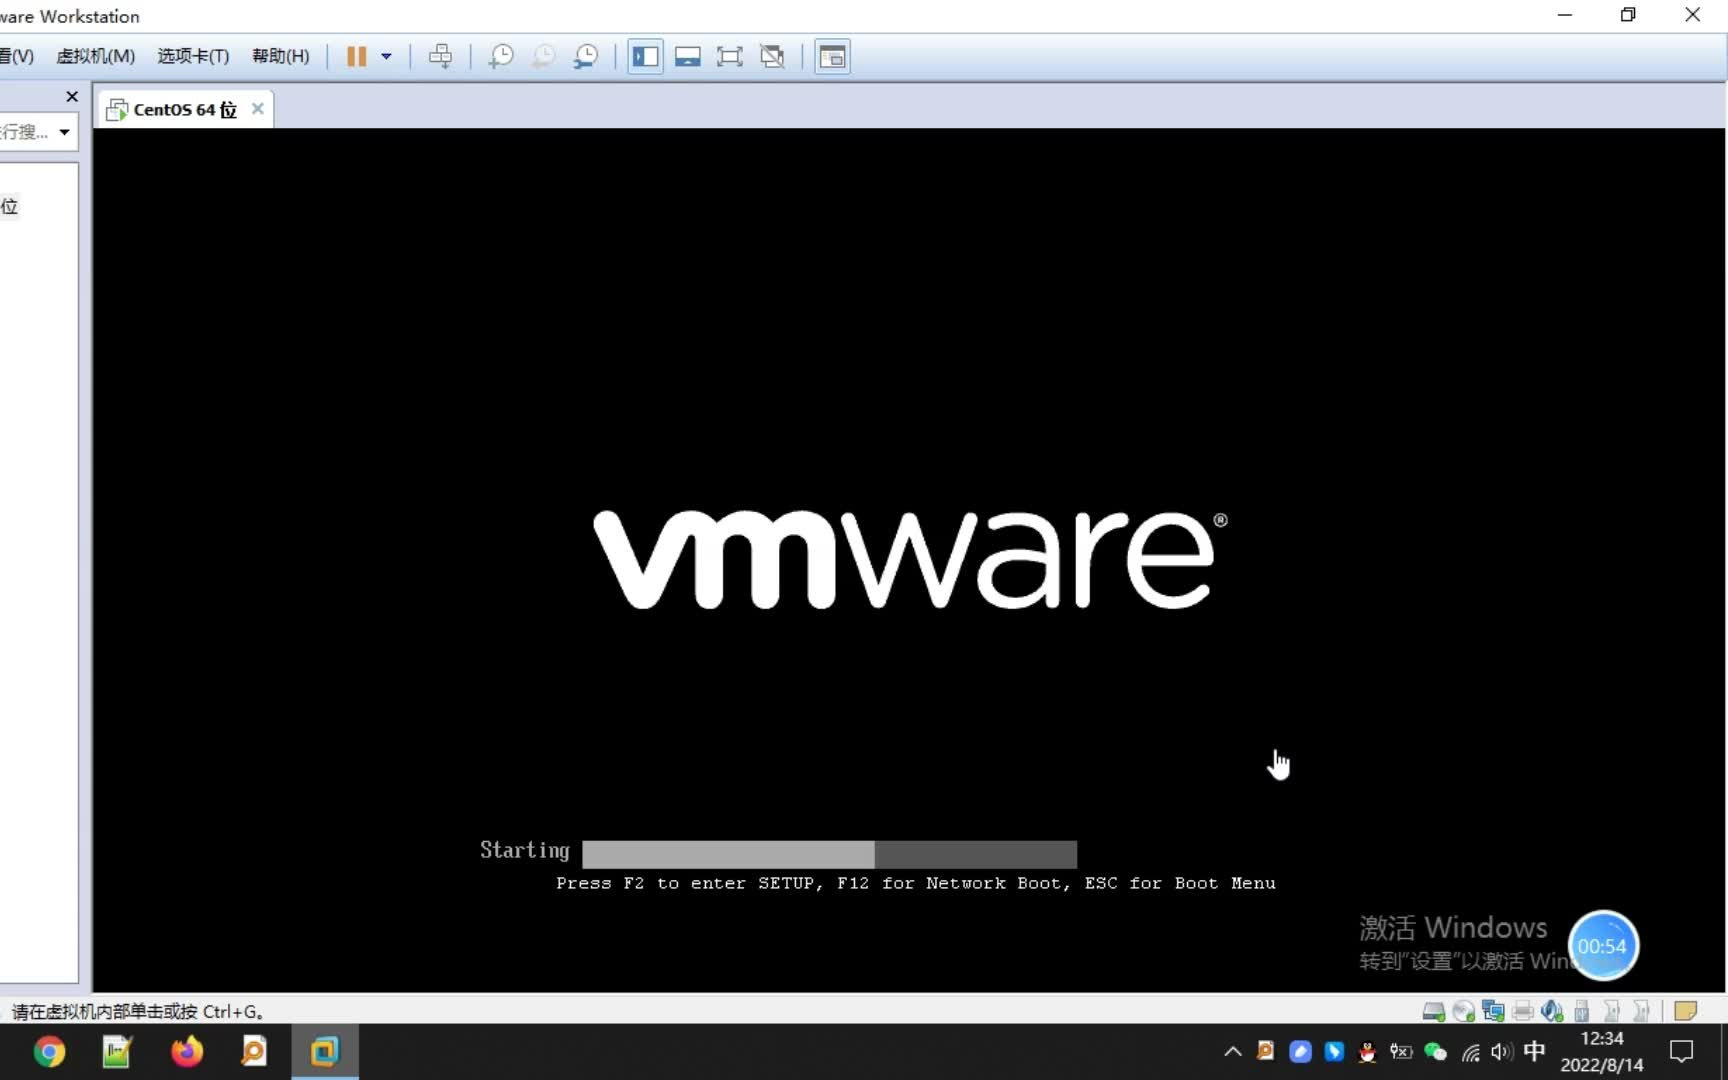The image size is (1728, 1080).
Task: Take a snapshot of this virtual machine
Action: (x=501, y=57)
